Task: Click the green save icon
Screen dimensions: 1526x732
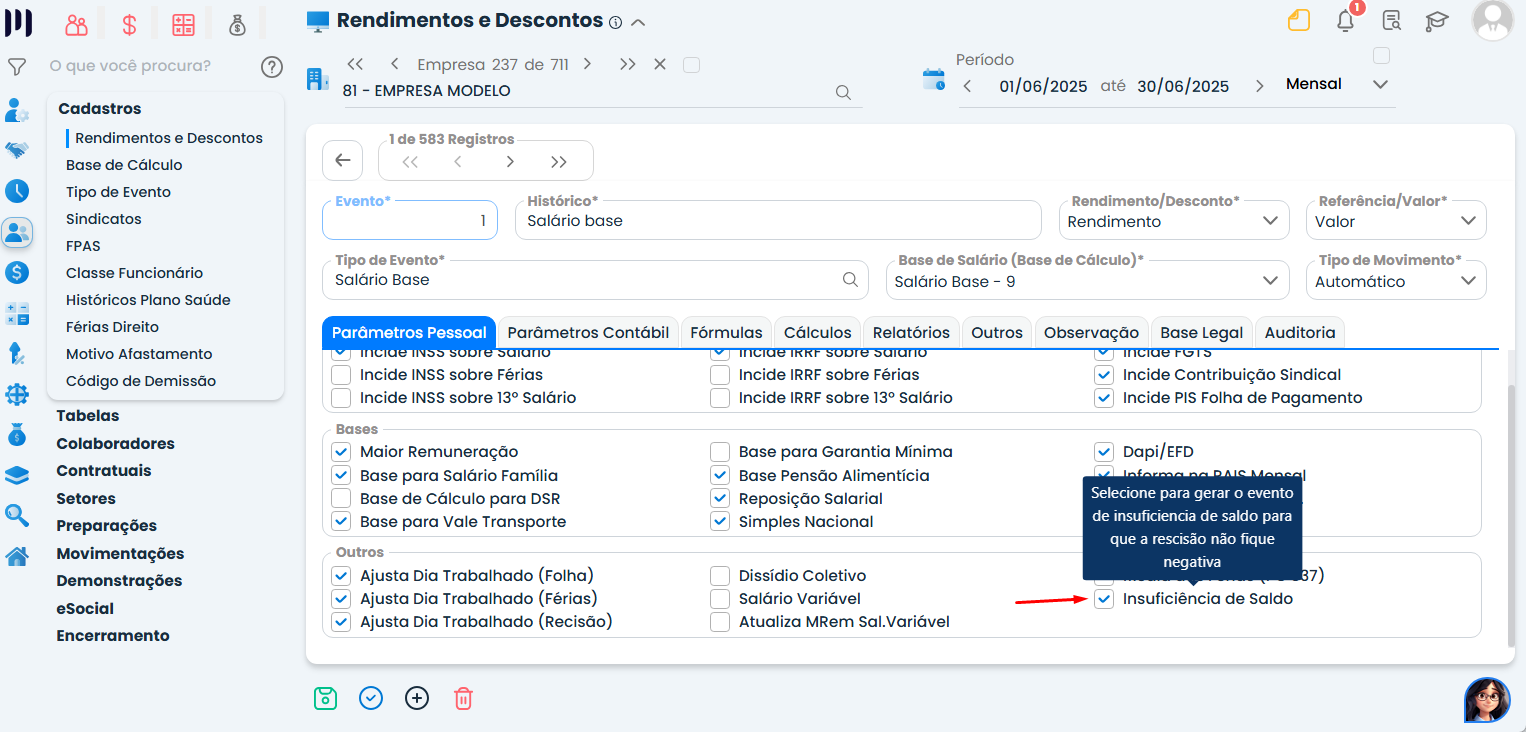Action: click(325, 698)
